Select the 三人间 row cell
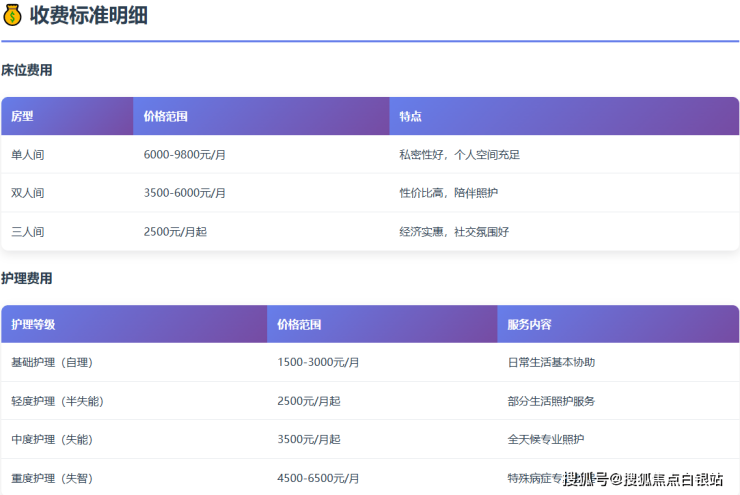The width and height of the screenshot is (740, 495). pyautogui.click(x=28, y=232)
